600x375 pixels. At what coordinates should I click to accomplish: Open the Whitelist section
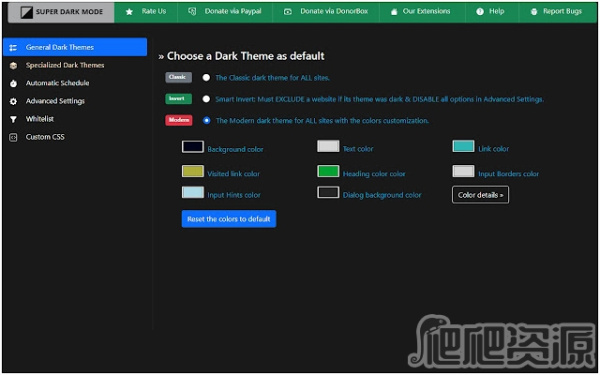coord(75,119)
